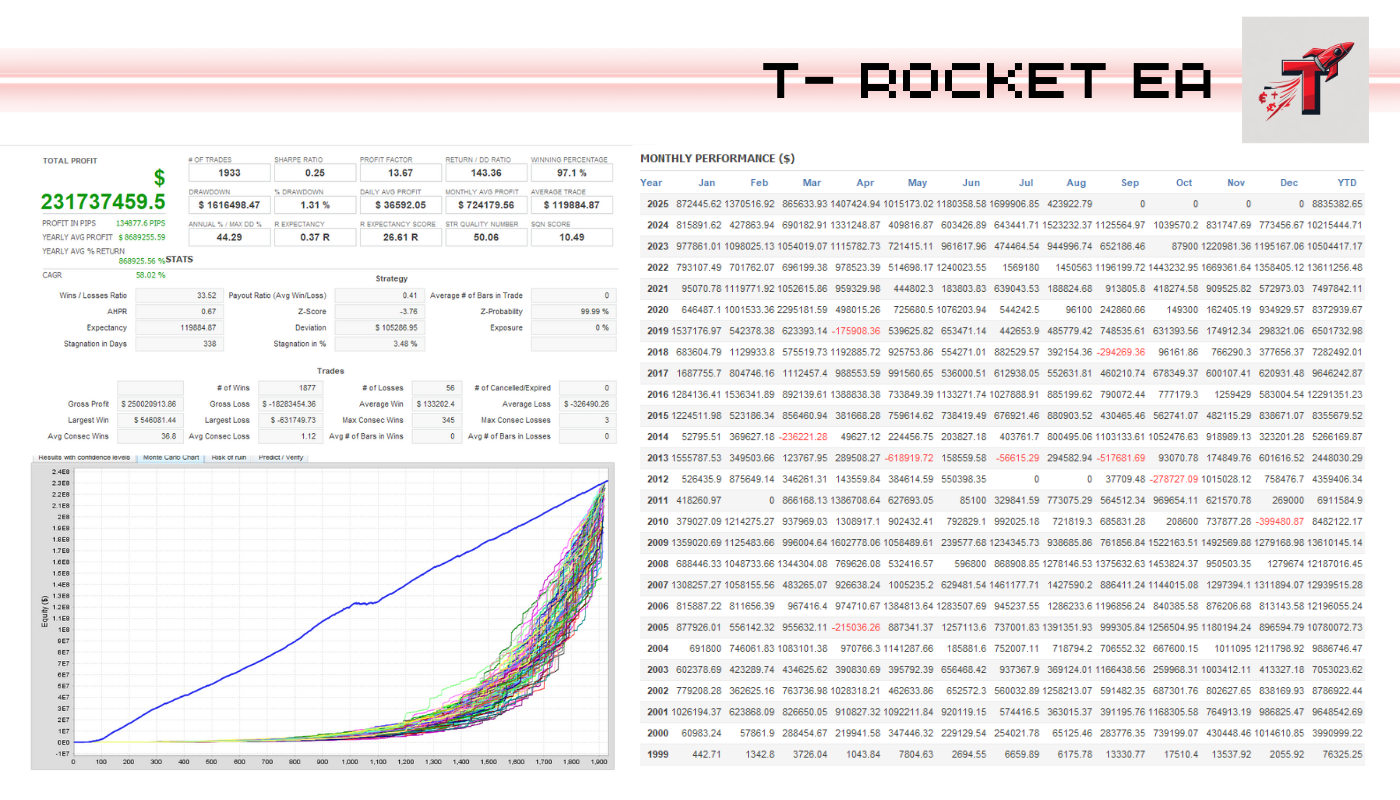Click the Z-Probability field 99.99 %
Viewport: 1400px width, 800px height.
coord(572,311)
